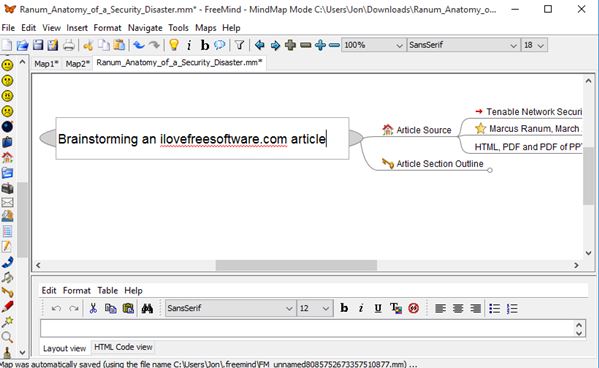The height and width of the screenshot is (368, 599).
Task: Toggle italic in note editor
Action: (x=361, y=308)
